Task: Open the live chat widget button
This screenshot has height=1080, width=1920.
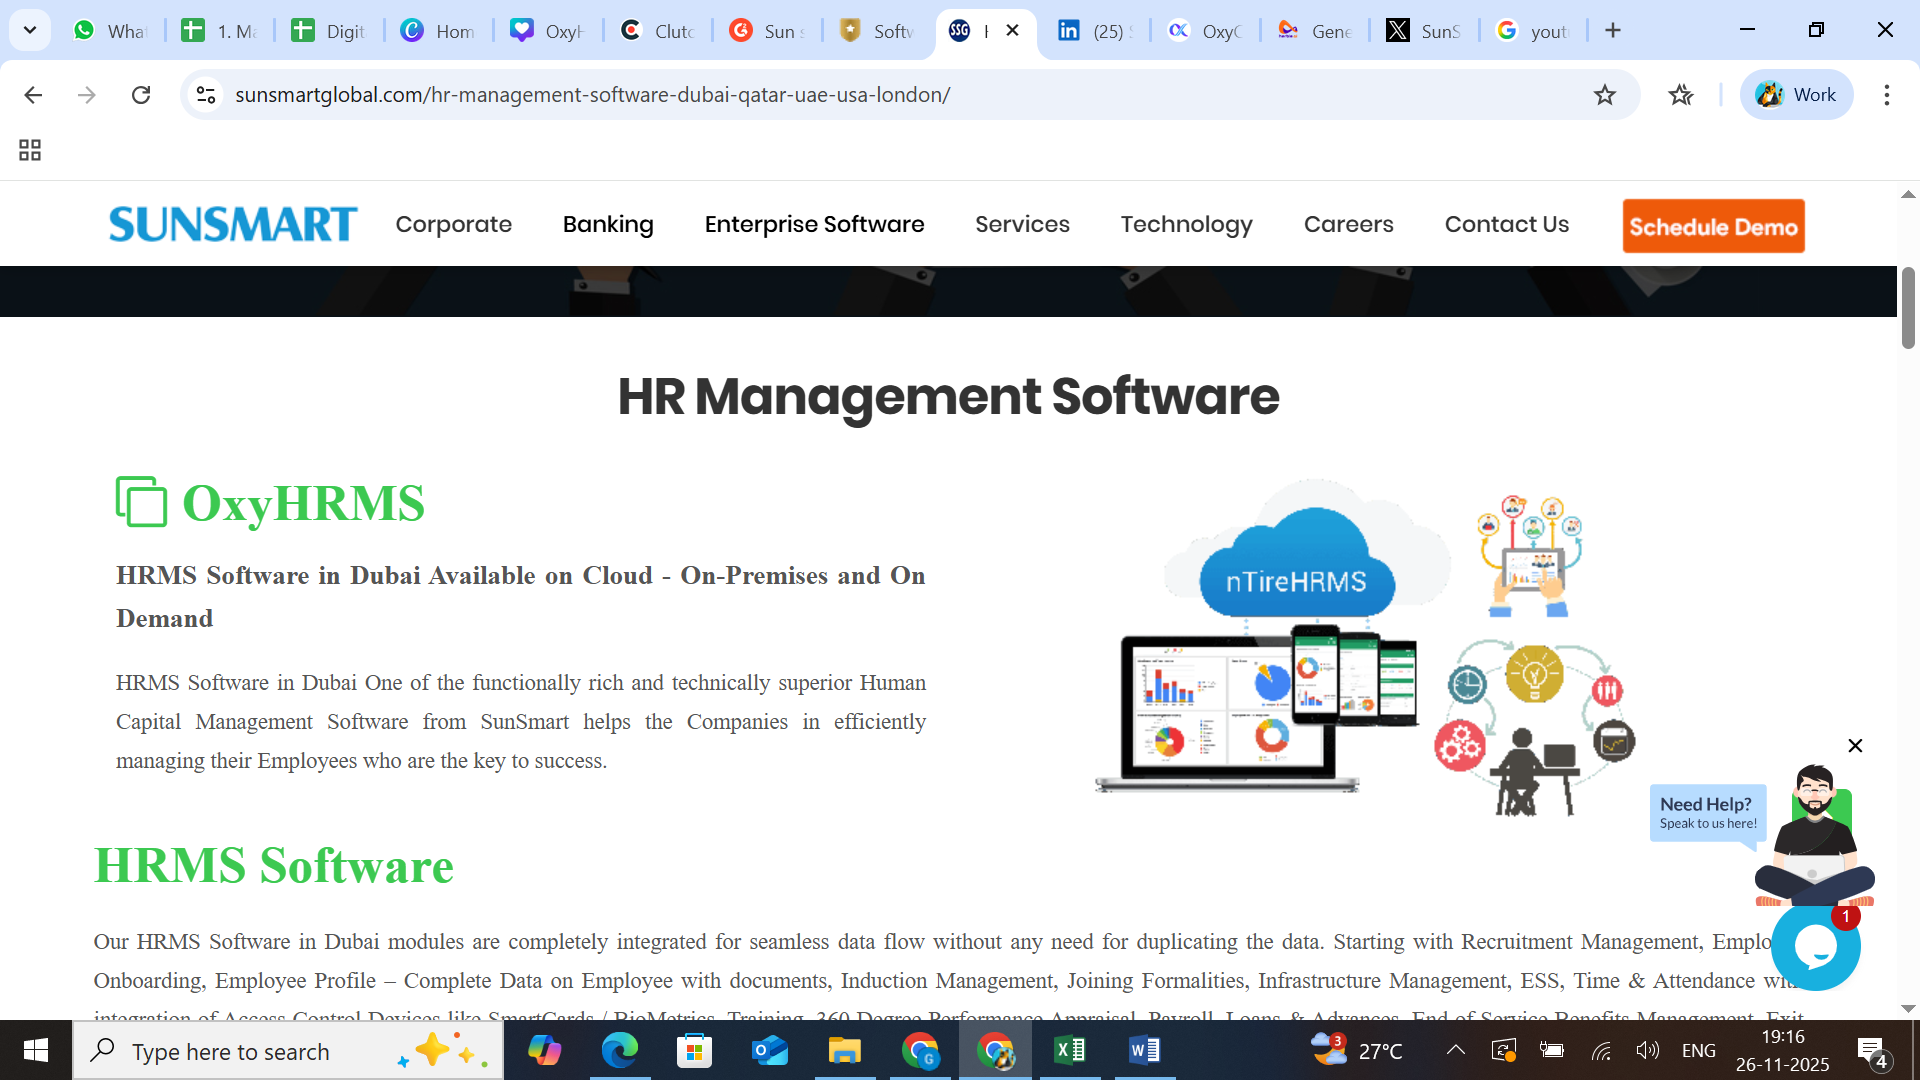Action: 1815,947
